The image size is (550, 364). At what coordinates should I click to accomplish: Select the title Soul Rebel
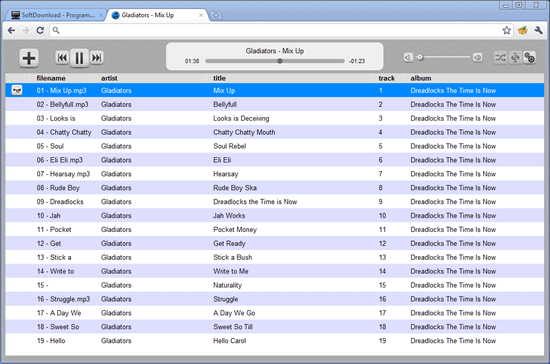[230, 146]
